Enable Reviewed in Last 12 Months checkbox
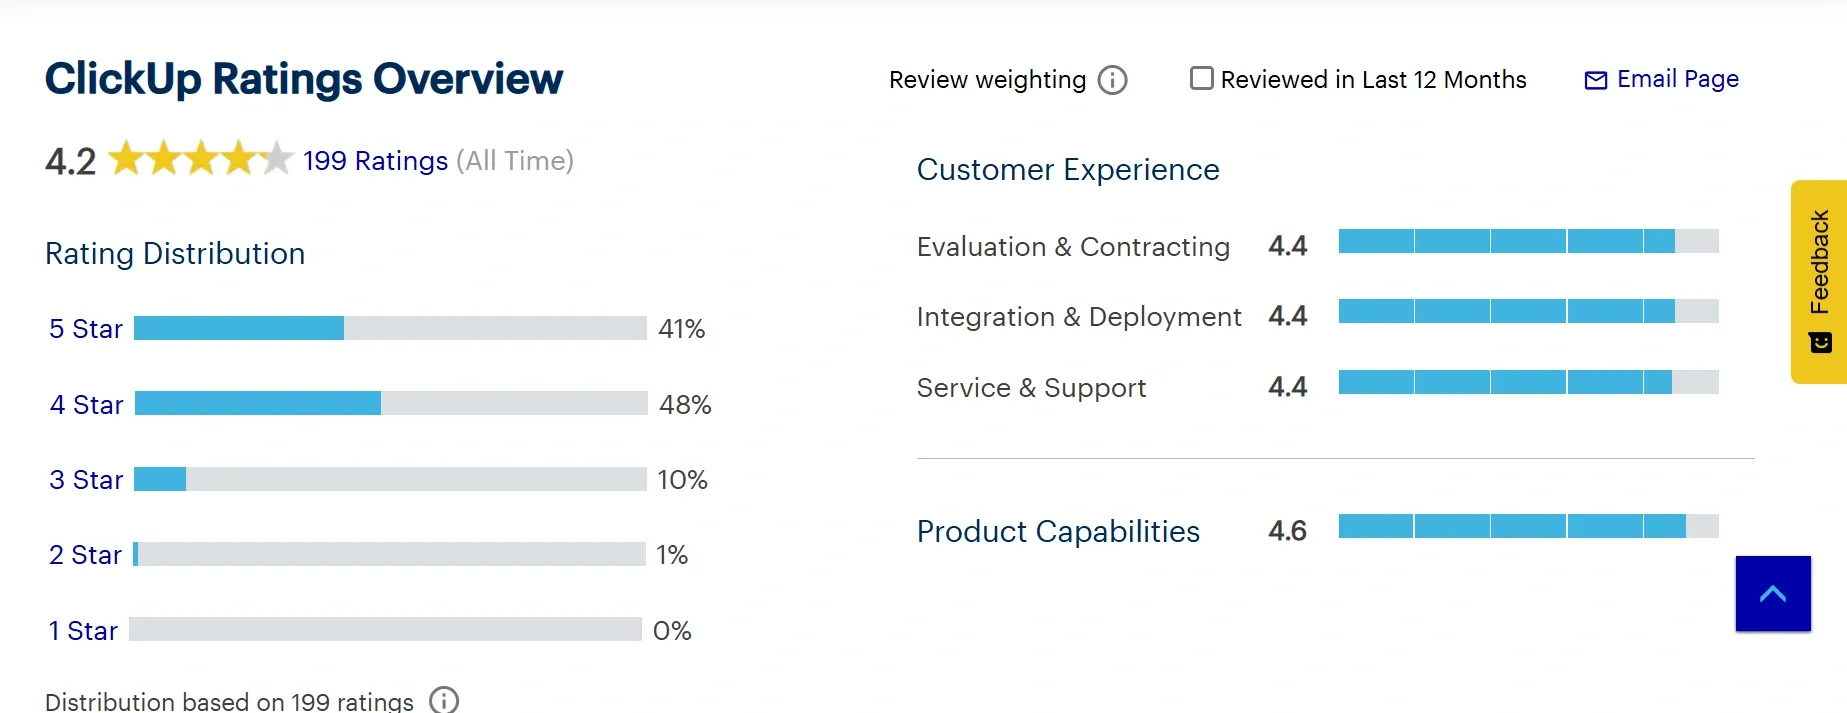The width and height of the screenshot is (1847, 713). [x=1201, y=78]
